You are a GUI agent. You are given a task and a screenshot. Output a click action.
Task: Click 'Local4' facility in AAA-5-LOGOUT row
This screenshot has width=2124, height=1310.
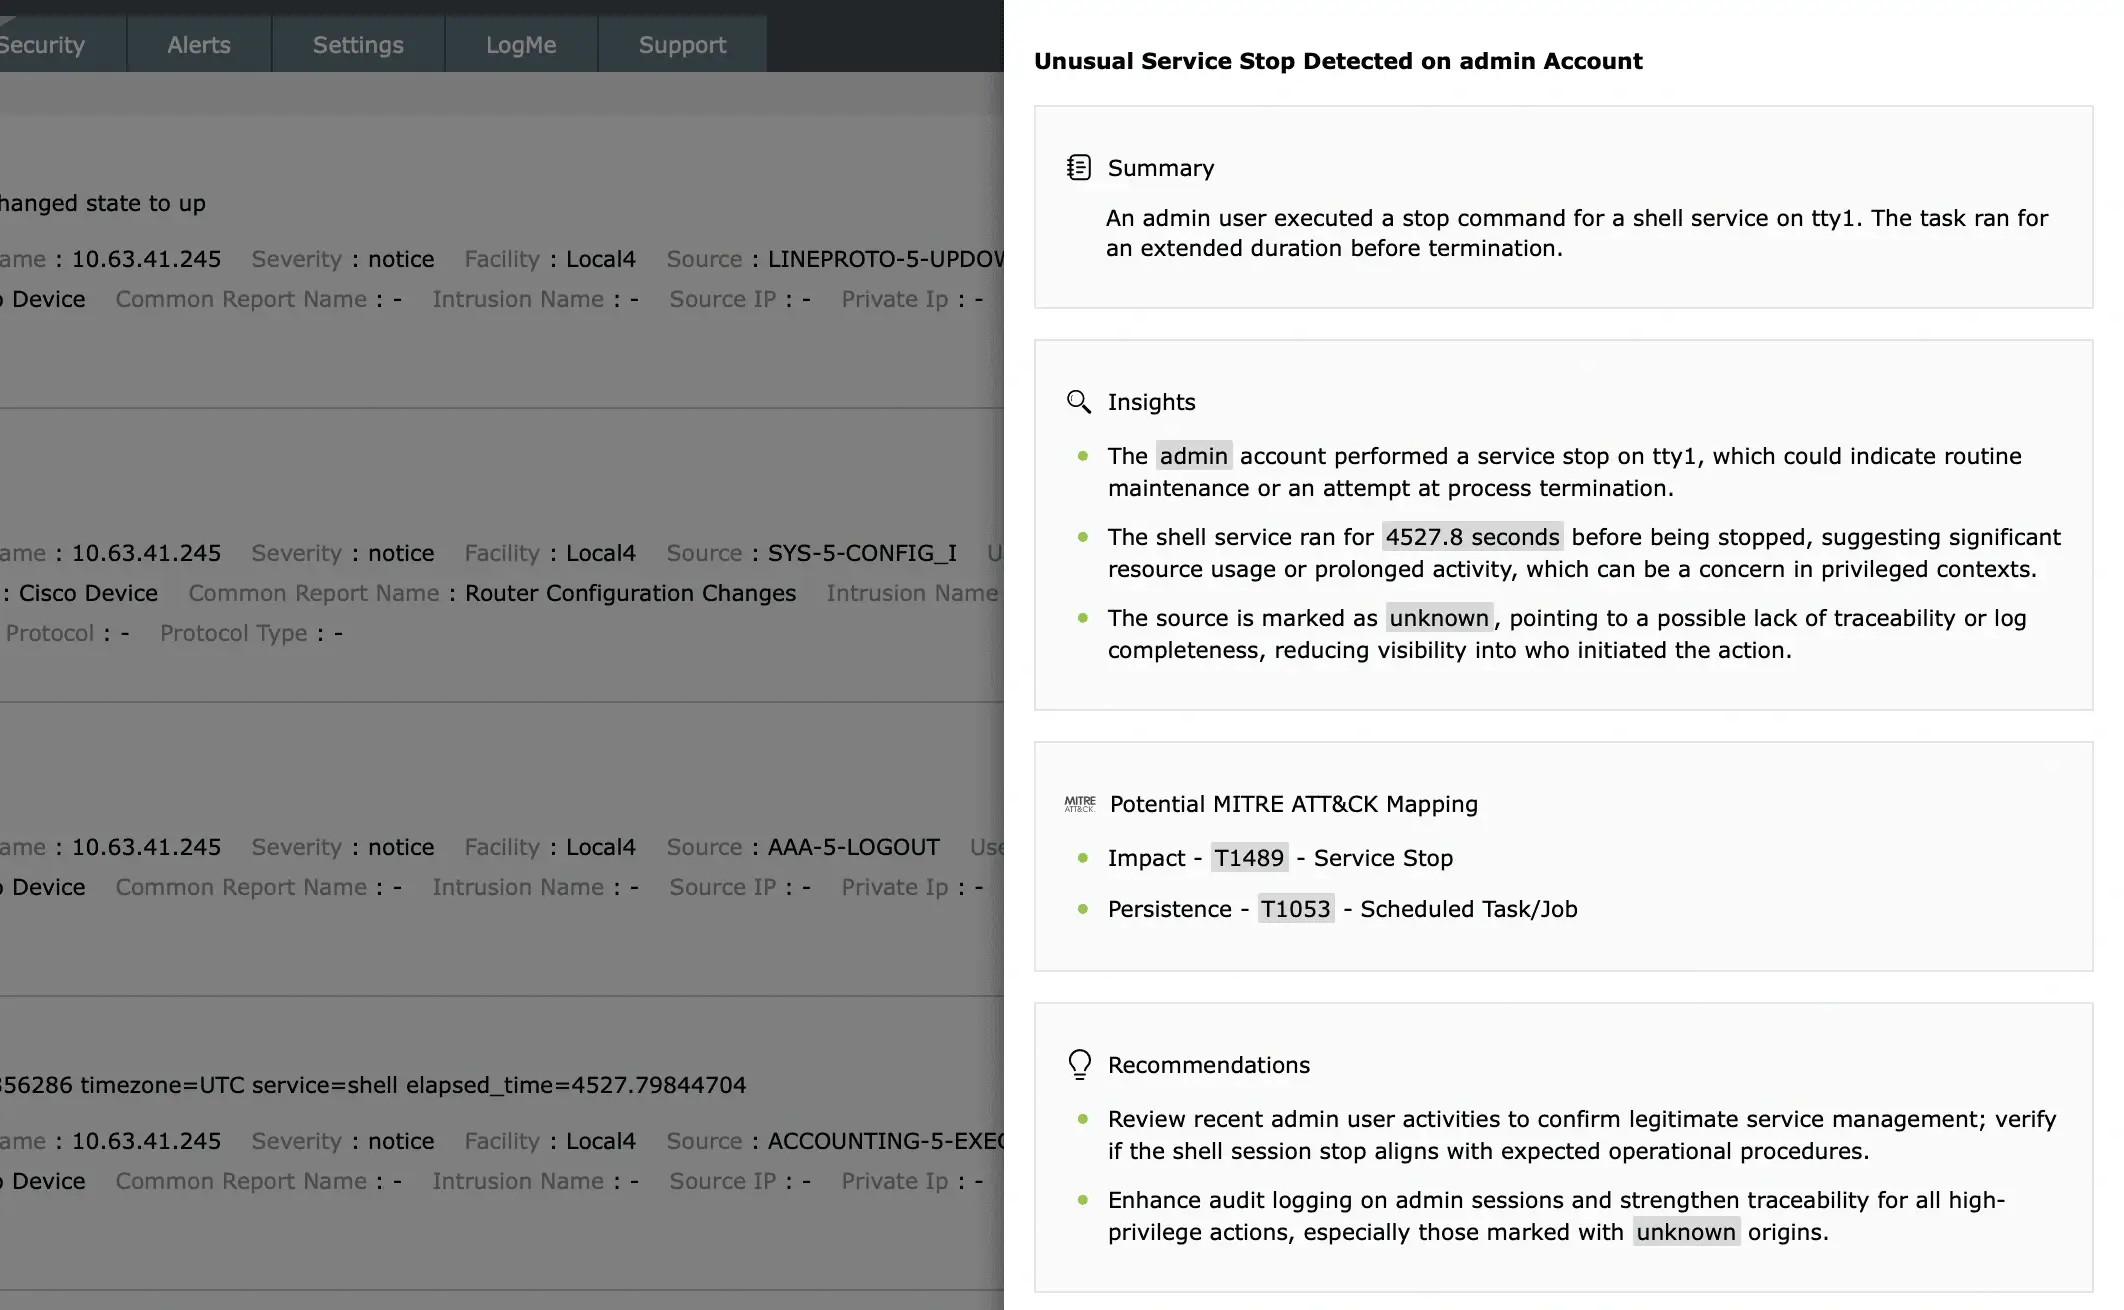tap(601, 847)
